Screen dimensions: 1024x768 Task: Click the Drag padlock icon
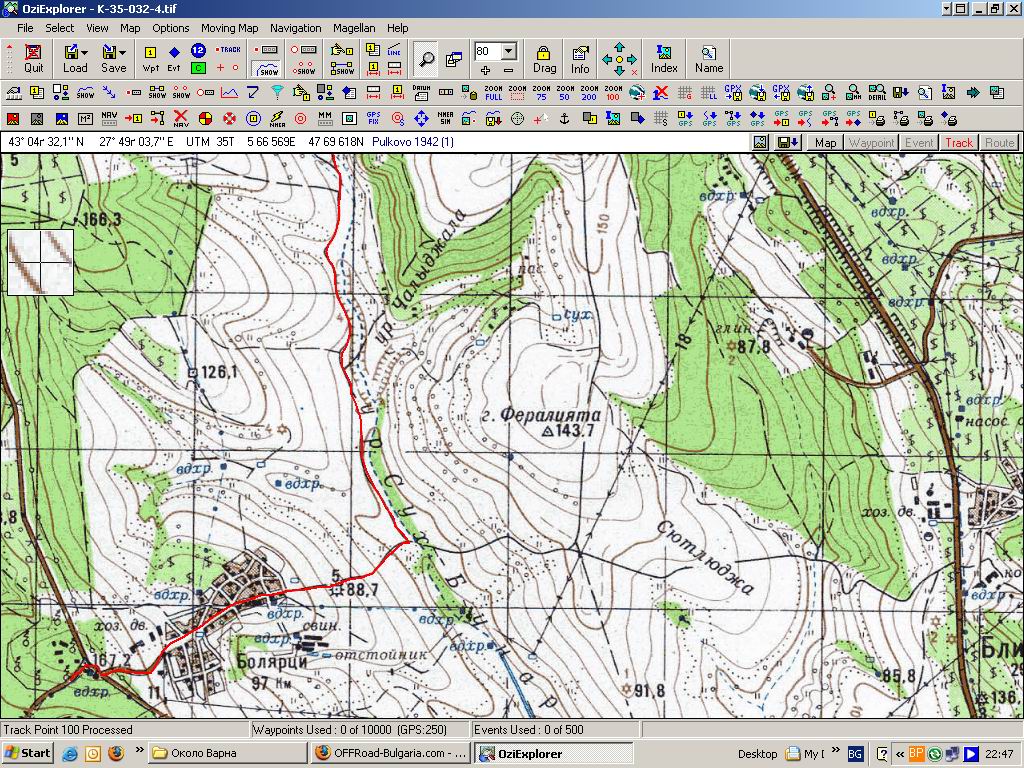tap(544, 58)
